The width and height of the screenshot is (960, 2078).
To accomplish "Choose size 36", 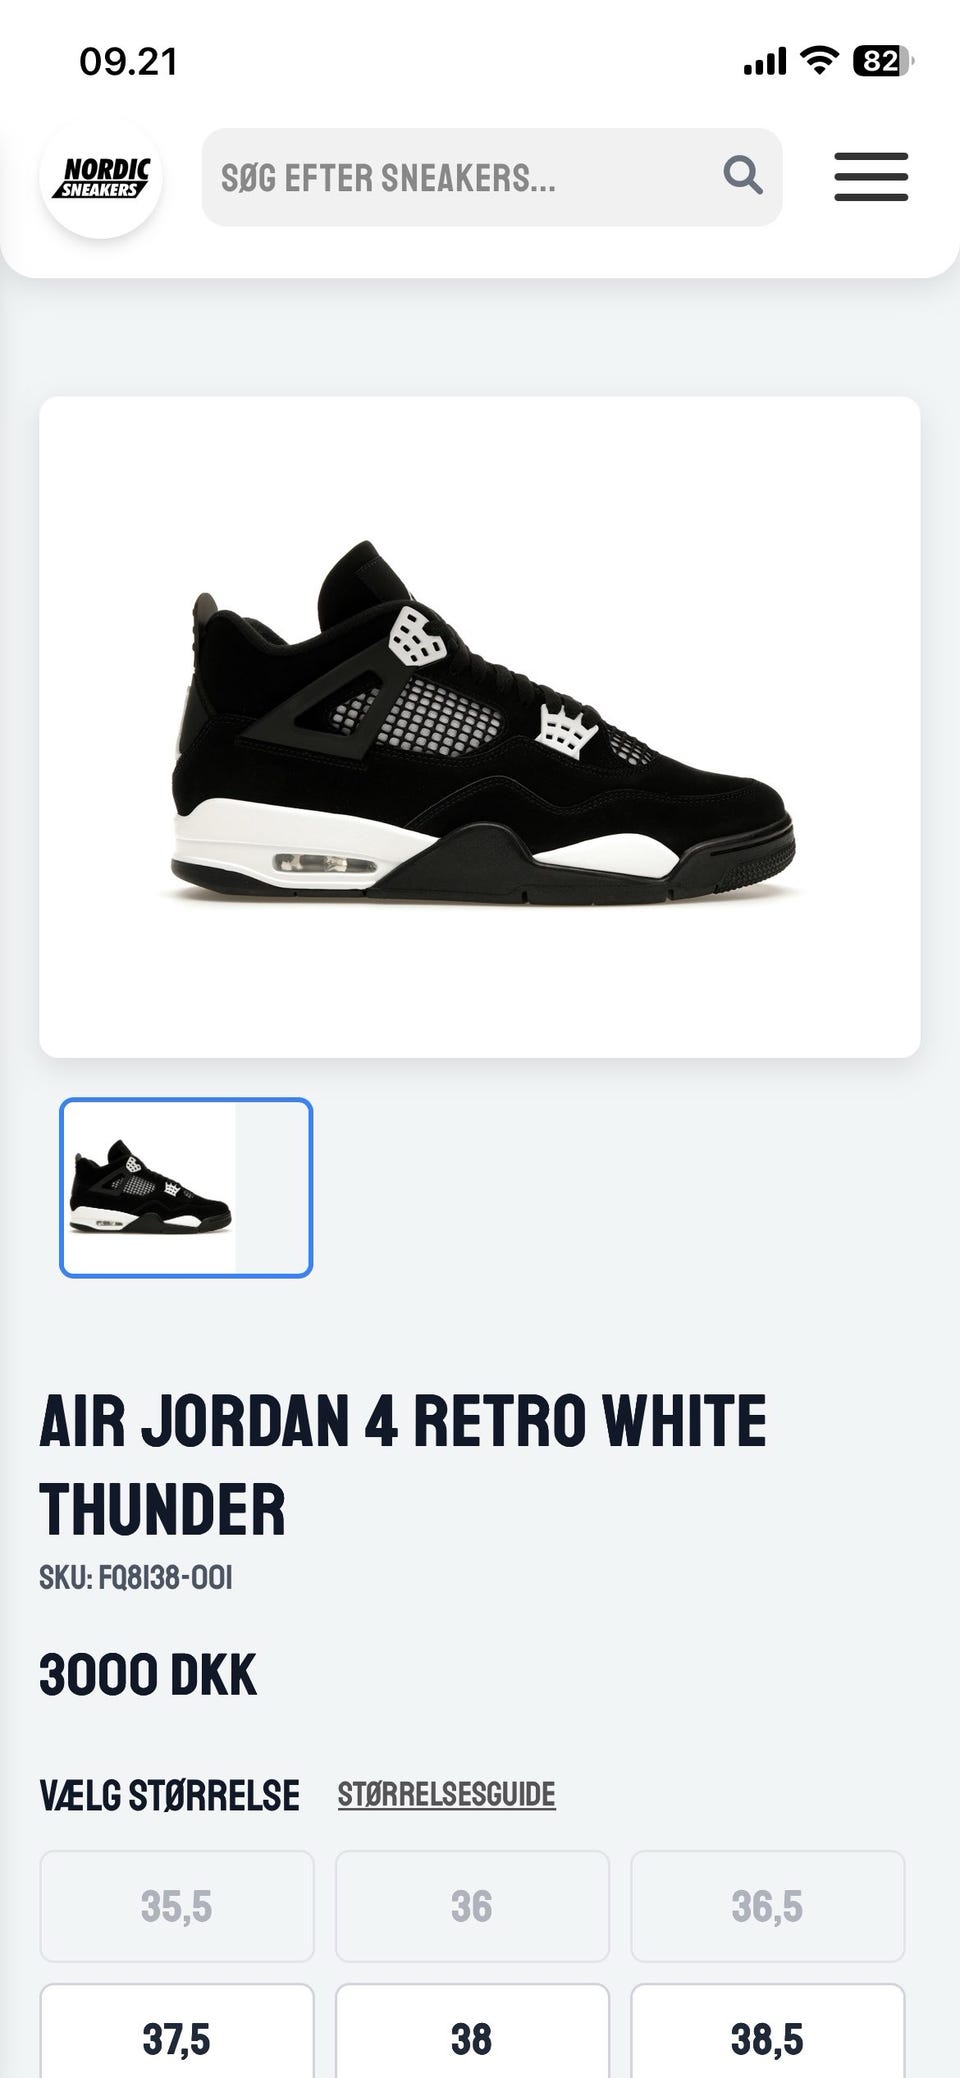I will [472, 1906].
